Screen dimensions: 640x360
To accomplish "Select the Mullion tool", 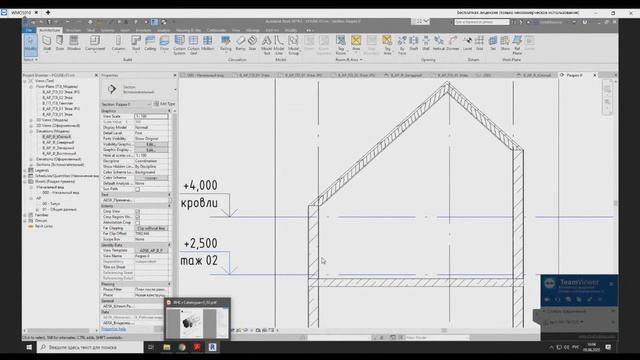I will pos(207,43).
